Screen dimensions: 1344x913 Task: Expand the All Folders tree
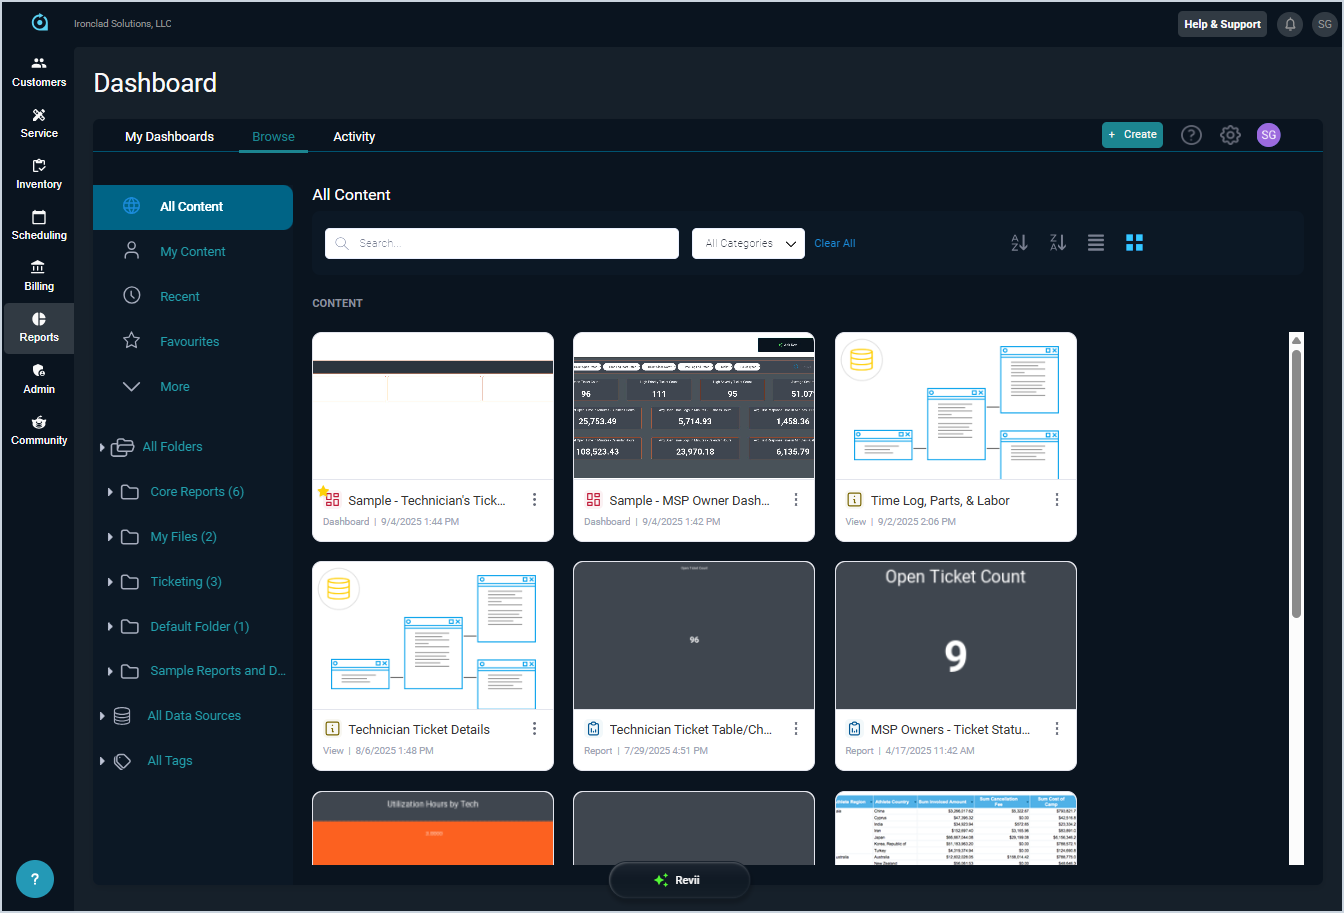point(102,447)
